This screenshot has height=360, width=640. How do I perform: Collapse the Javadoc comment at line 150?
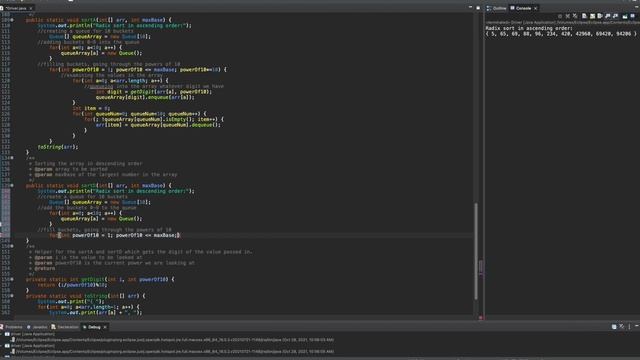(12, 246)
